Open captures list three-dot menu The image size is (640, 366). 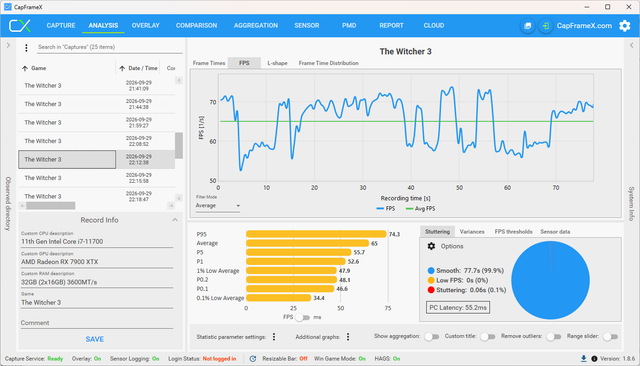pyautogui.click(x=26, y=48)
